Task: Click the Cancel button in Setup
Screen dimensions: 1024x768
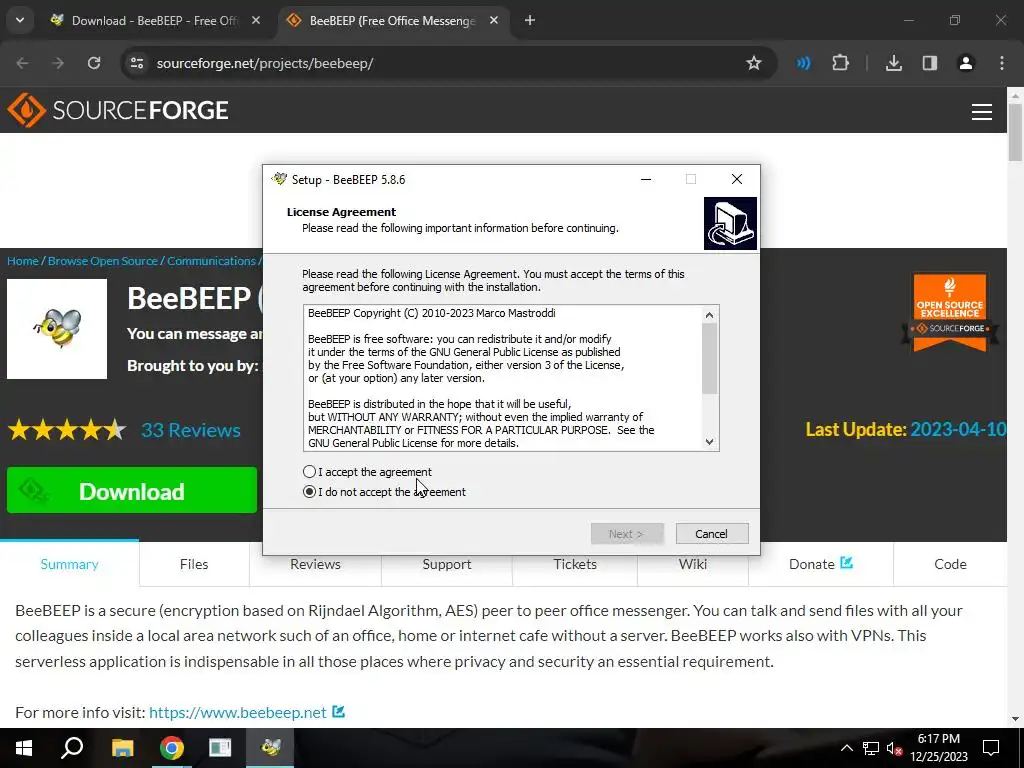Action: click(712, 534)
